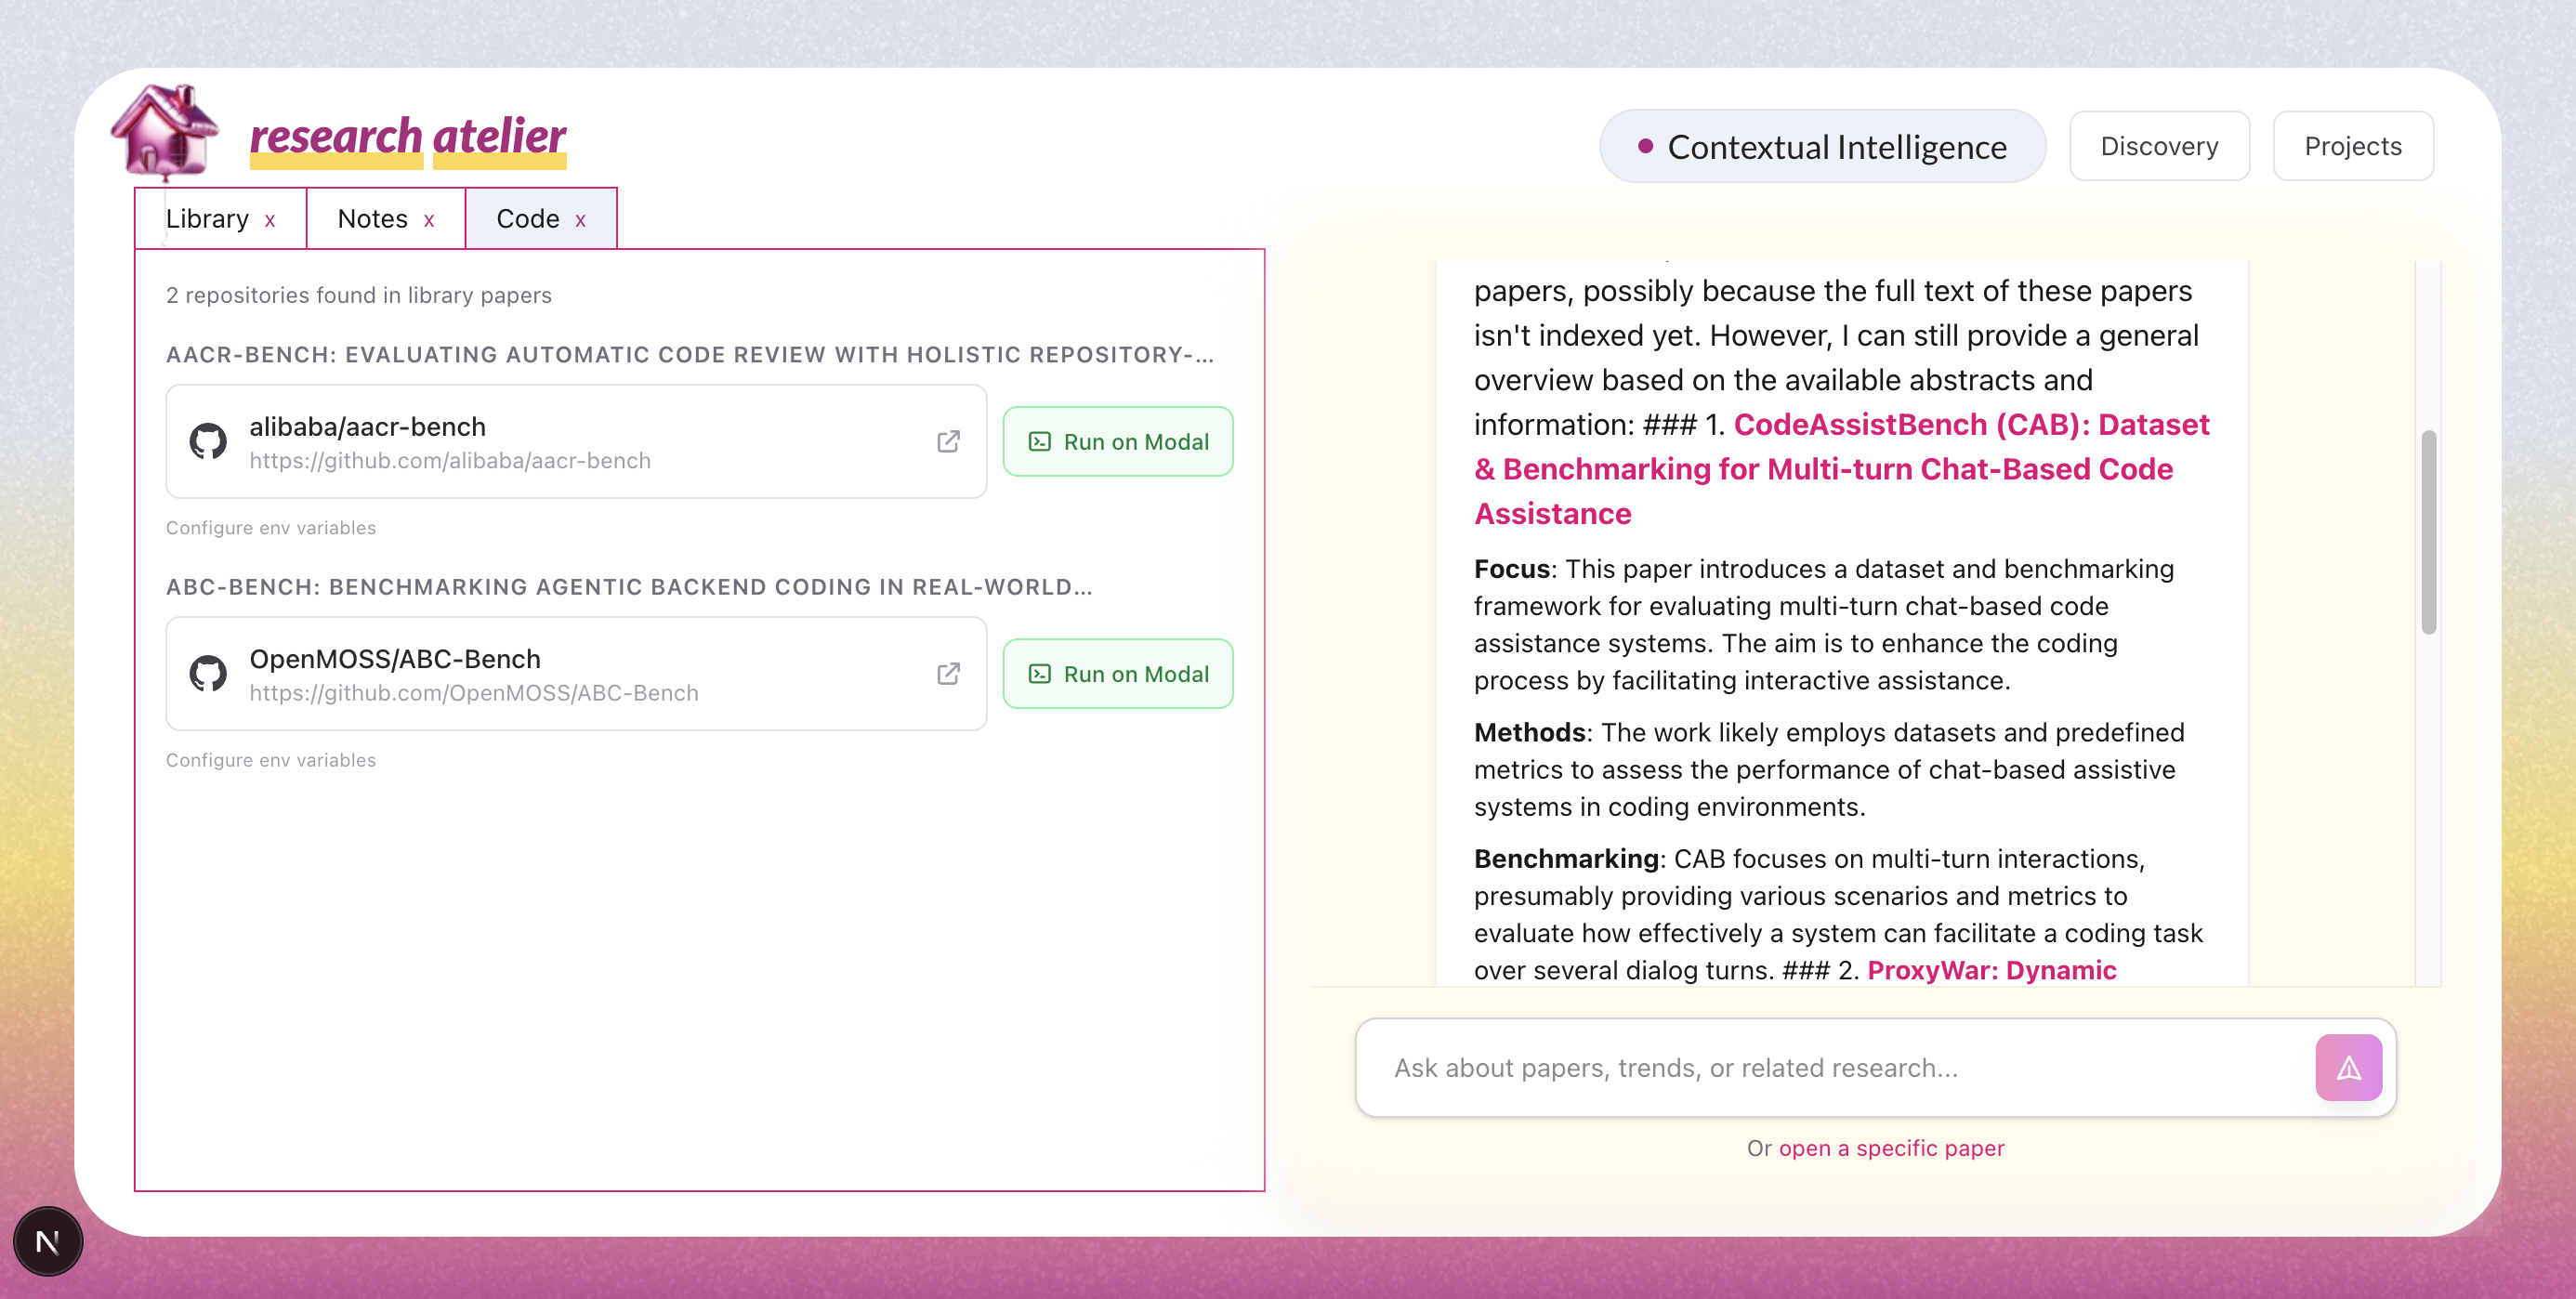This screenshot has height=1299, width=2576.
Task: Open alibaba/aacr-bench external link icon
Action: point(947,442)
